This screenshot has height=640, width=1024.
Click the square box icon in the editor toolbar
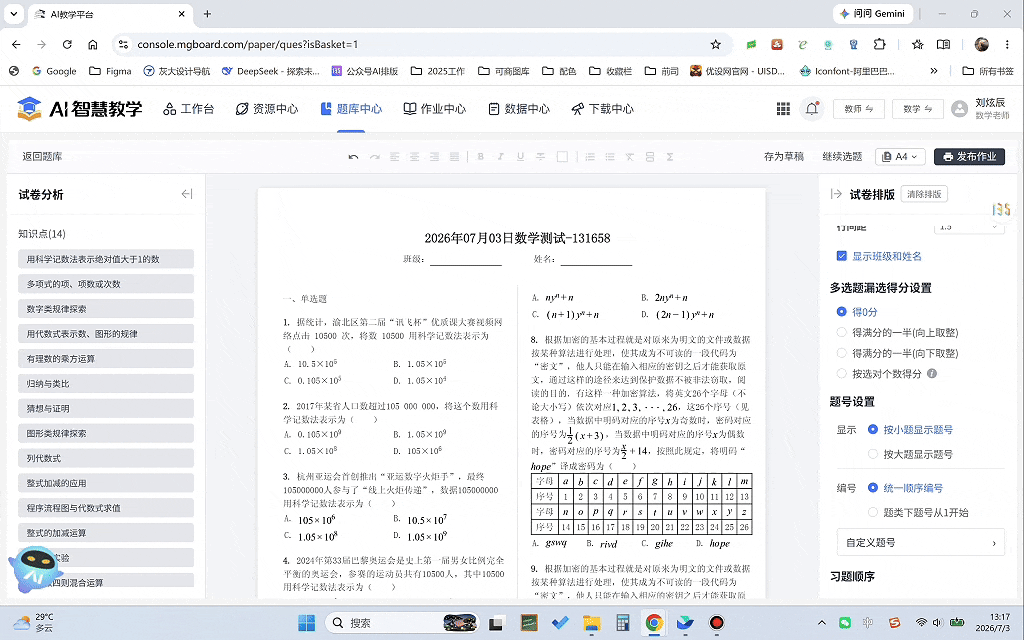(562, 157)
